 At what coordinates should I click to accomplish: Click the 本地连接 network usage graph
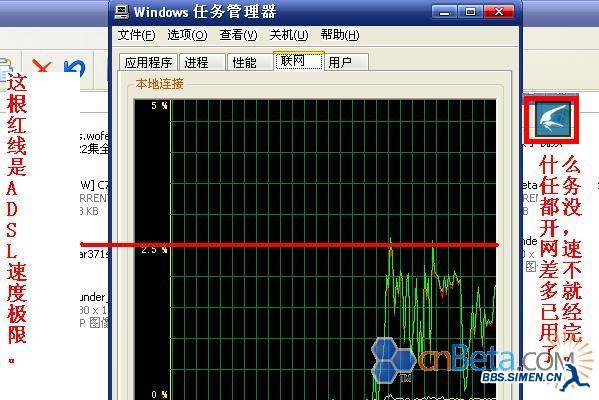pos(315,249)
